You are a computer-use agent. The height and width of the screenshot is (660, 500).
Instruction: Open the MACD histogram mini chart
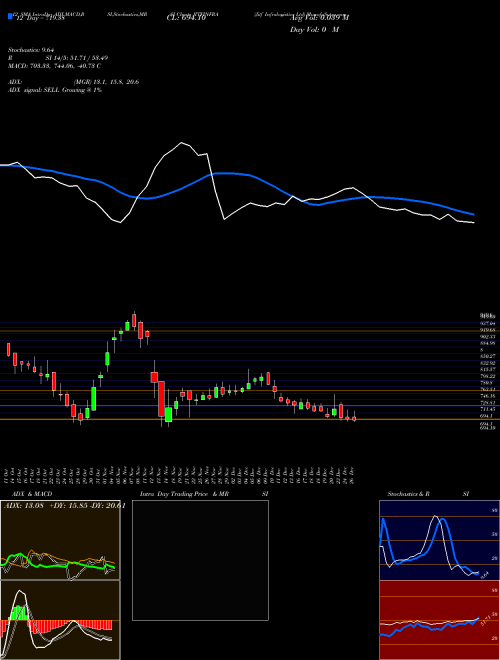[x=60, y=620]
